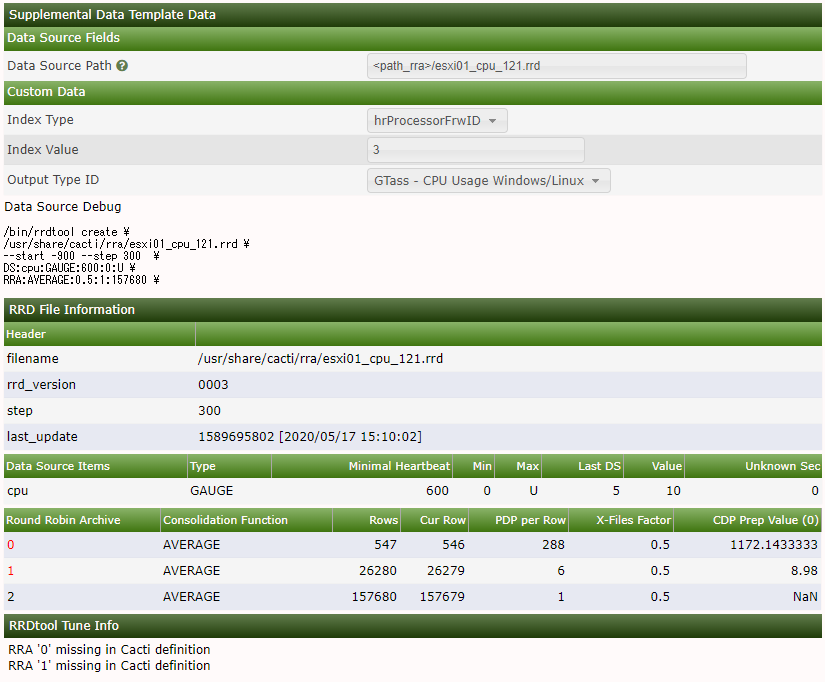Image resolution: width=825 pixels, height=682 pixels.
Task: Click the Data Source Fields section header
Action: 412,38
